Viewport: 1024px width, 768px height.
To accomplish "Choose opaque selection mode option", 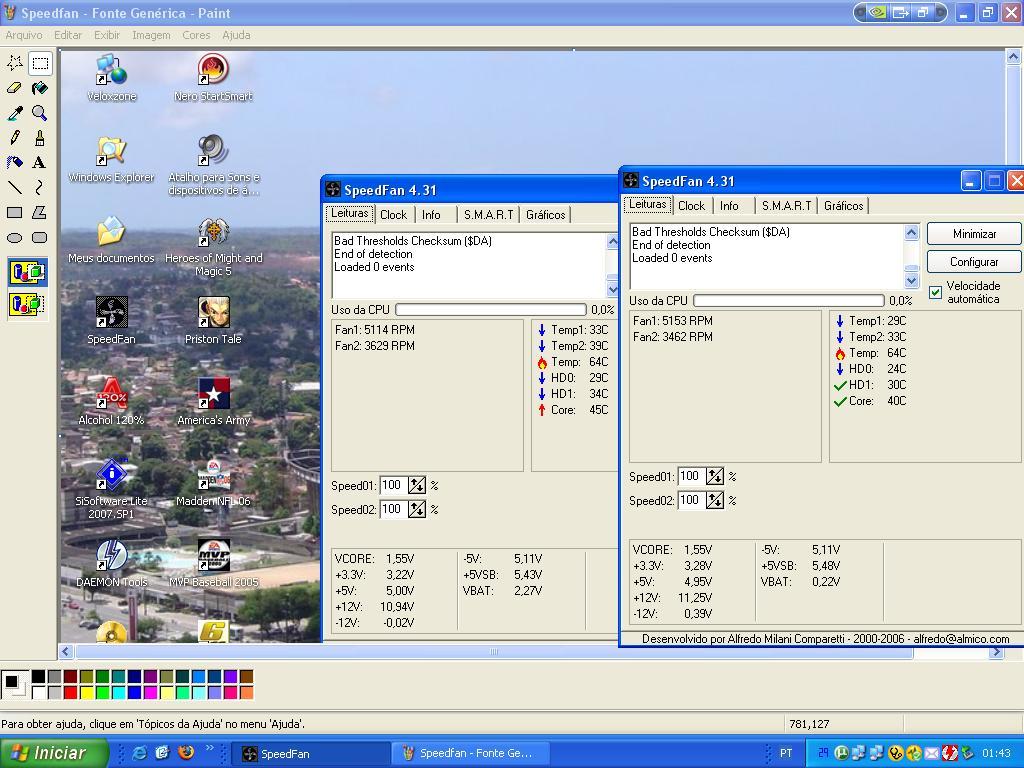I will tap(27, 272).
